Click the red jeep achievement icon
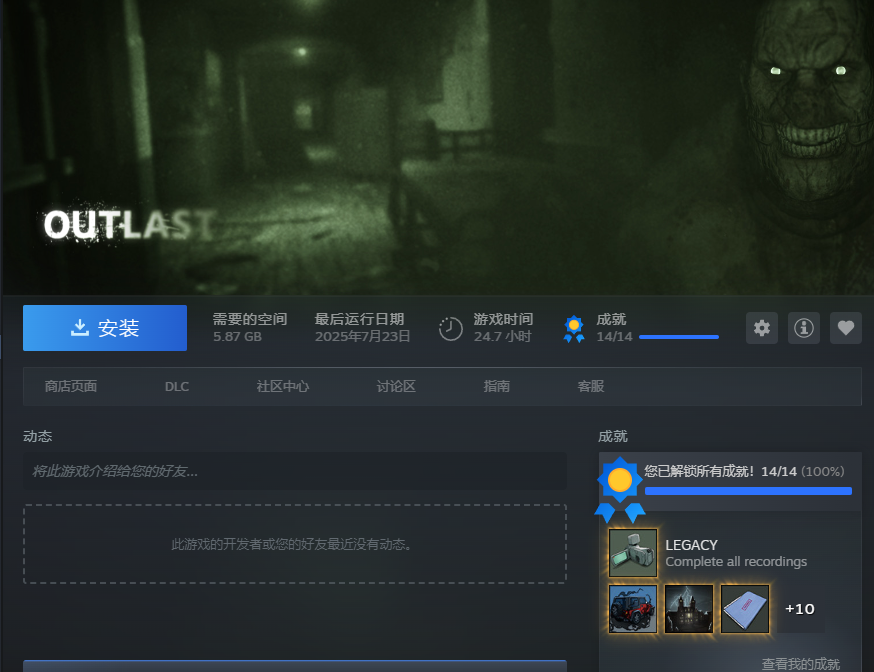 coord(633,609)
